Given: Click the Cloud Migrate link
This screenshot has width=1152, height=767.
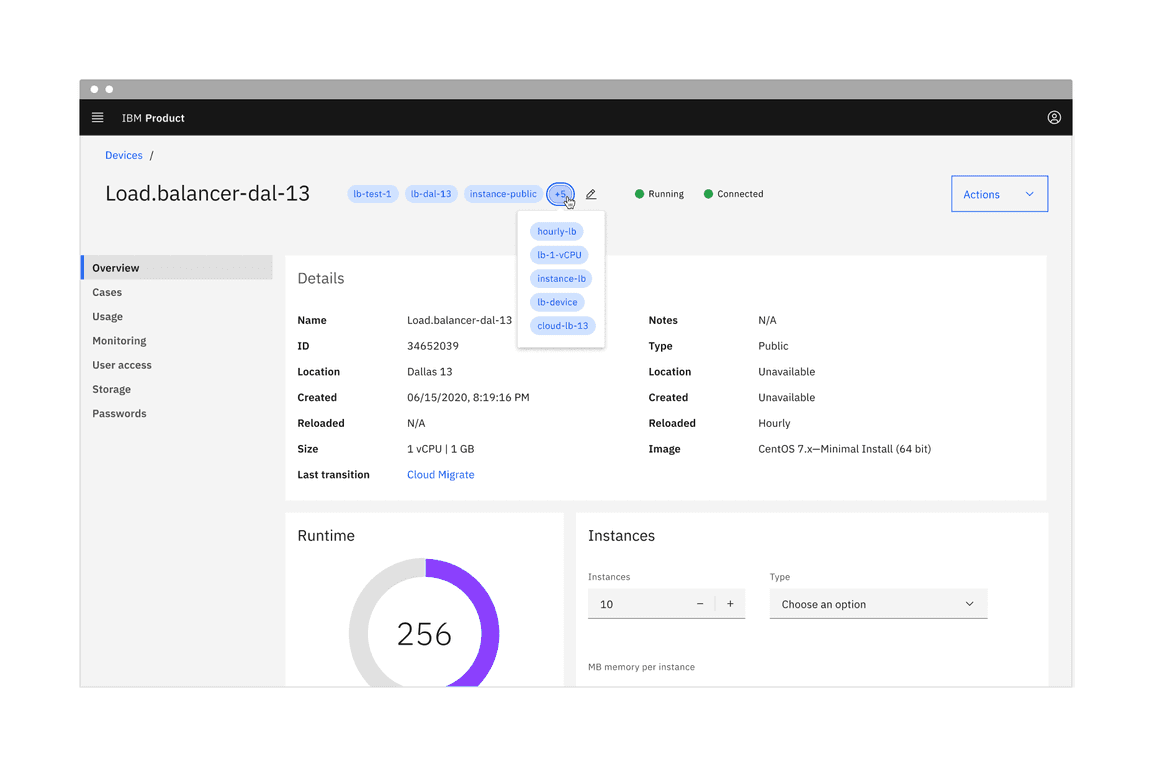Looking at the screenshot, I should tap(440, 474).
